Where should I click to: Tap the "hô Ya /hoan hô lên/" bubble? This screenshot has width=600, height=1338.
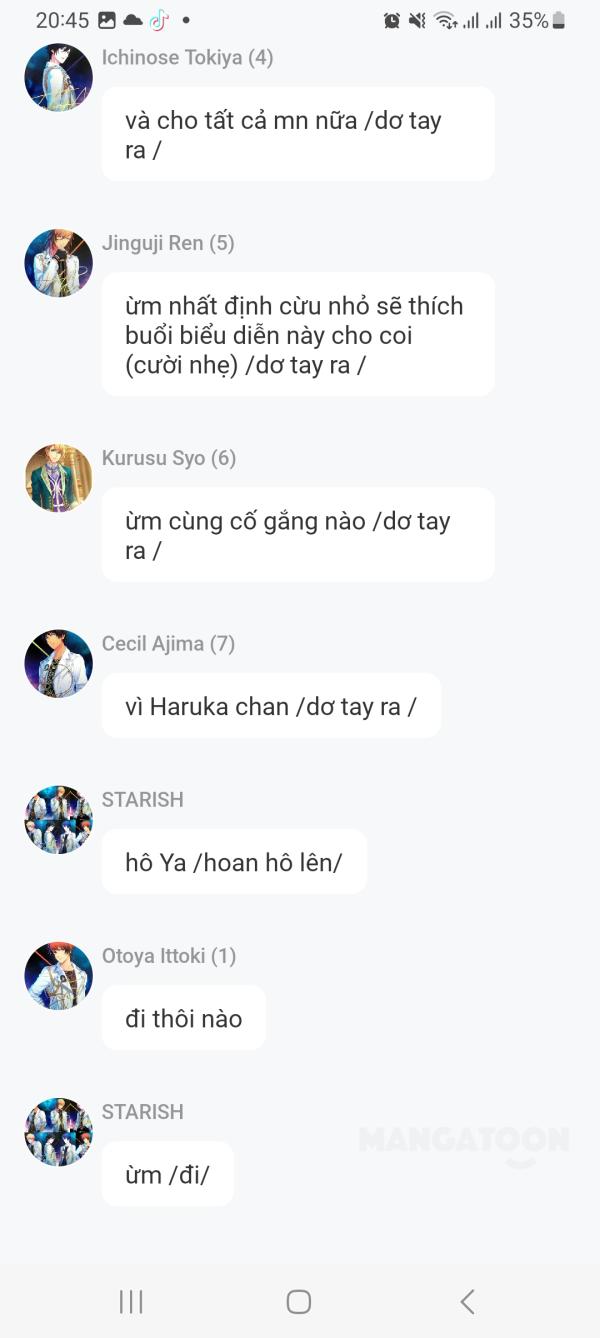[x=234, y=862]
